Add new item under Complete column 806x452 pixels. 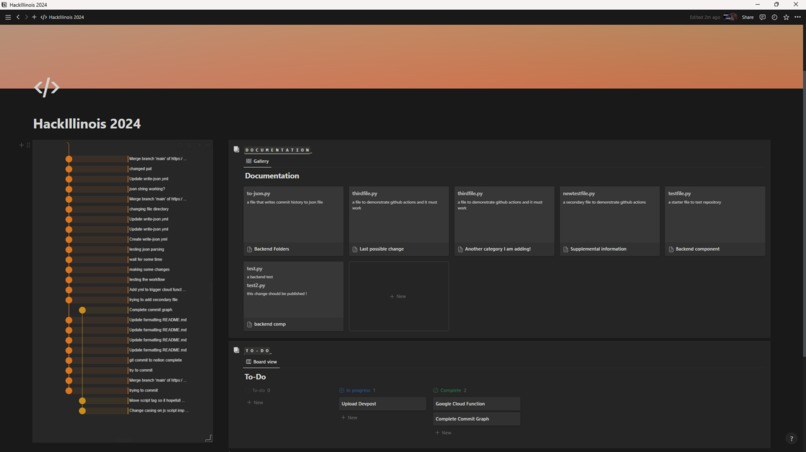443,432
